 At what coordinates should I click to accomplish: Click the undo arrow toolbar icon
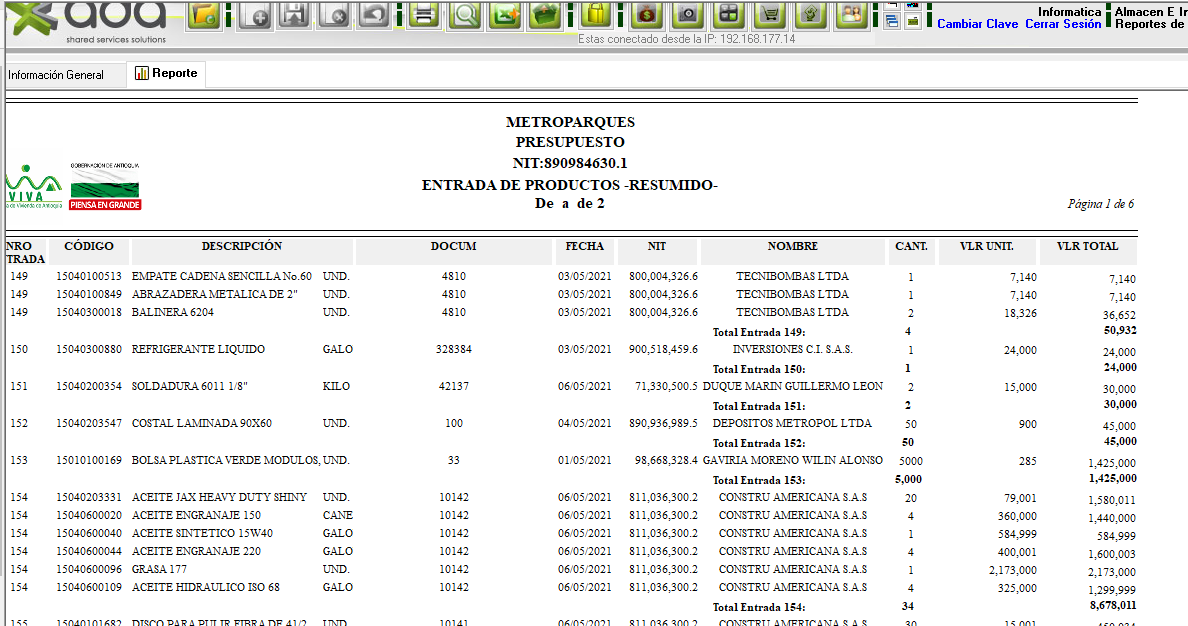coord(374,14)
